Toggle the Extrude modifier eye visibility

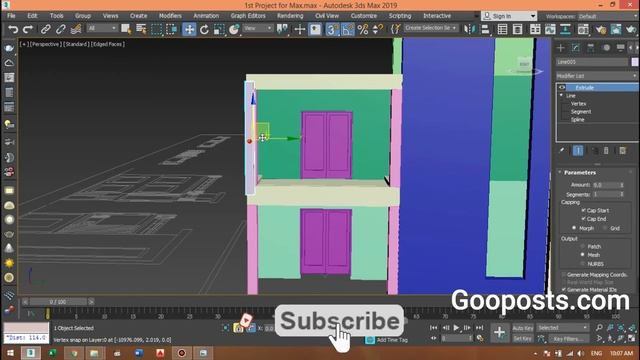(562, 87)
